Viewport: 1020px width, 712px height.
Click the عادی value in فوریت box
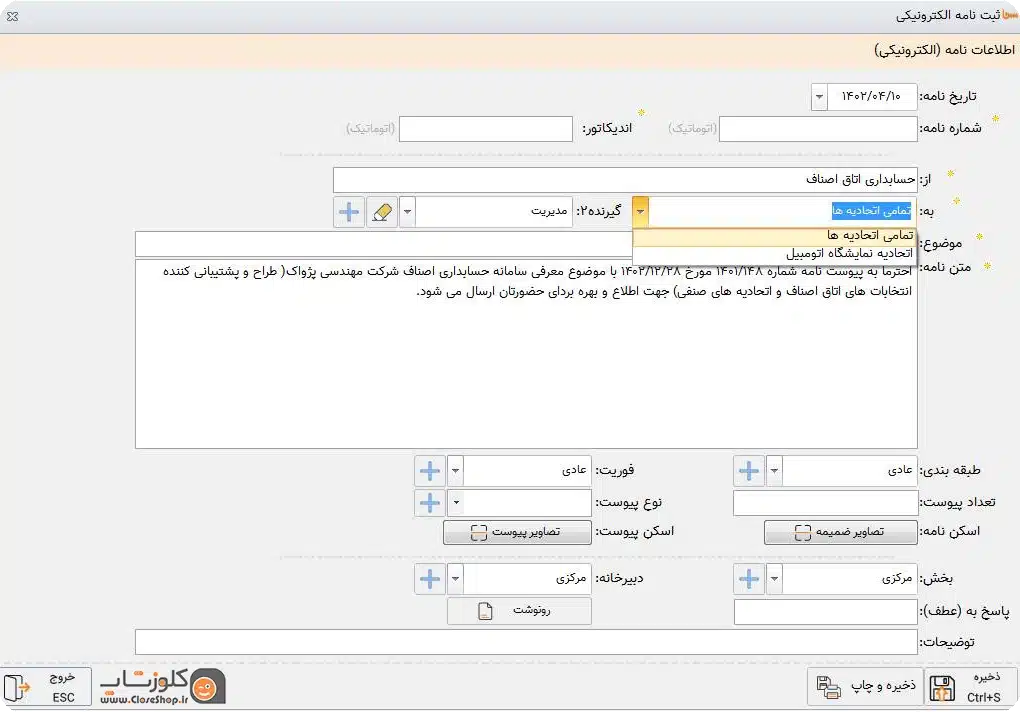tap(574, 470)
